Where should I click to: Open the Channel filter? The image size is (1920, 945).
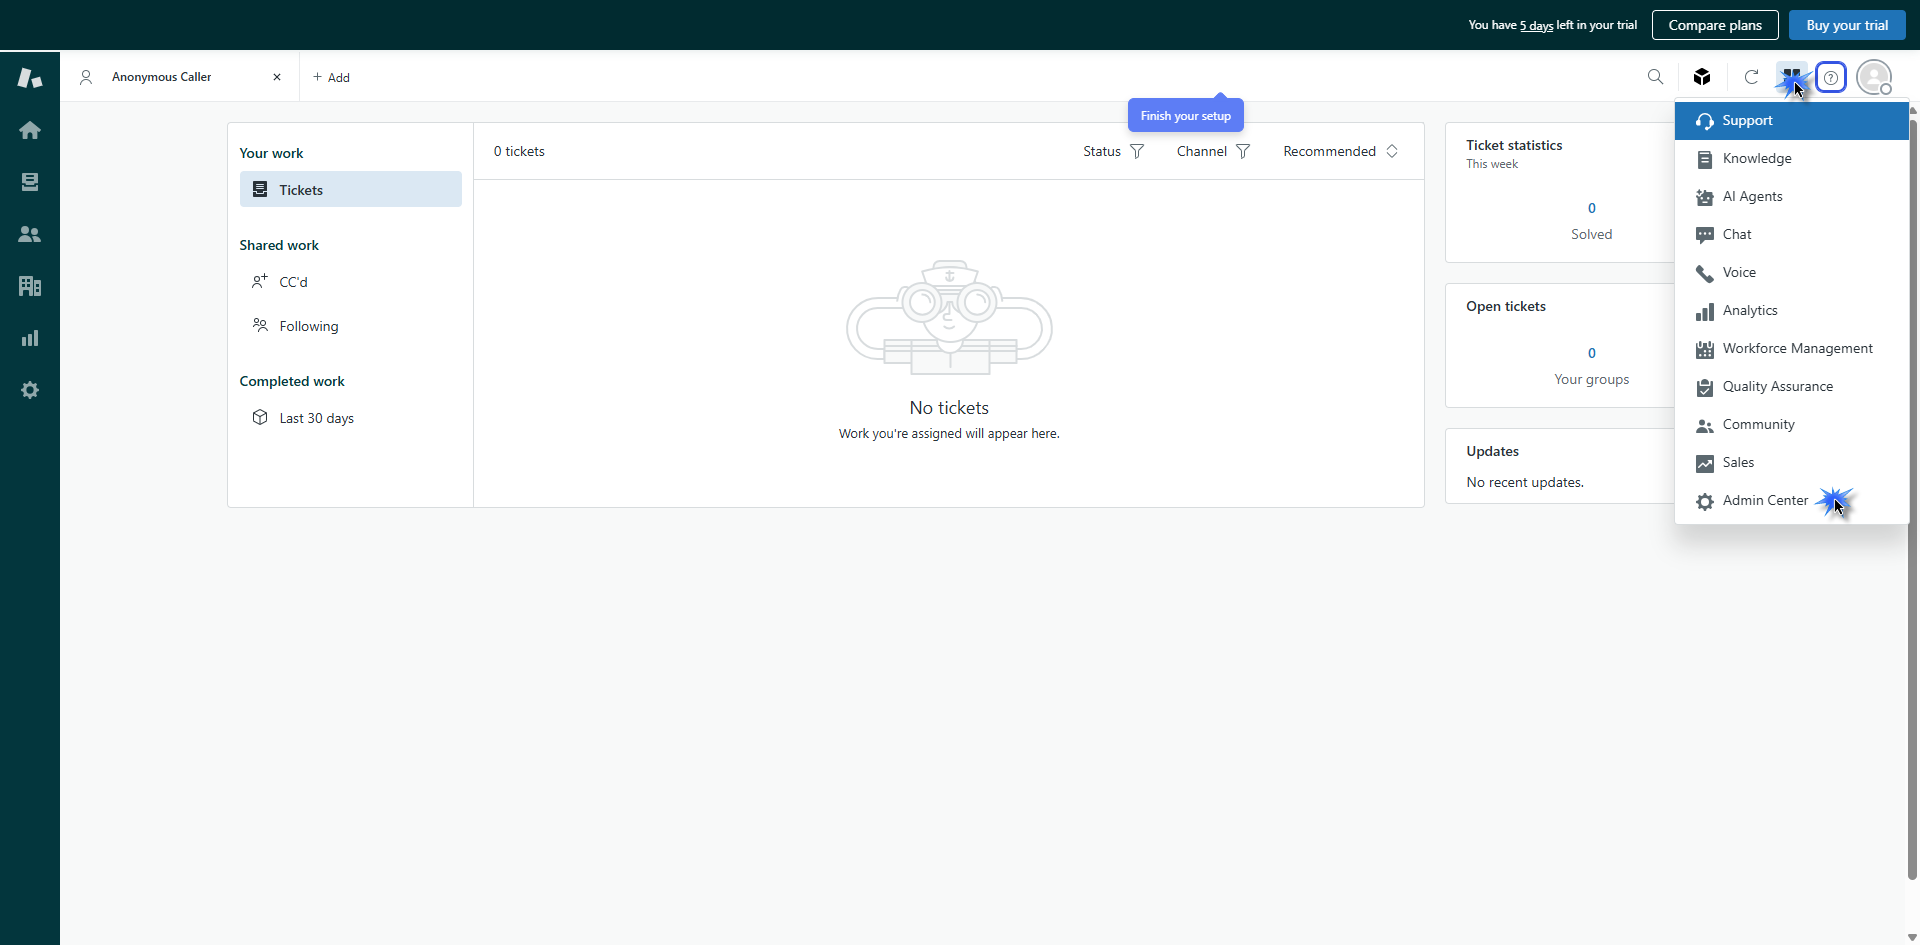[1213, 151]
